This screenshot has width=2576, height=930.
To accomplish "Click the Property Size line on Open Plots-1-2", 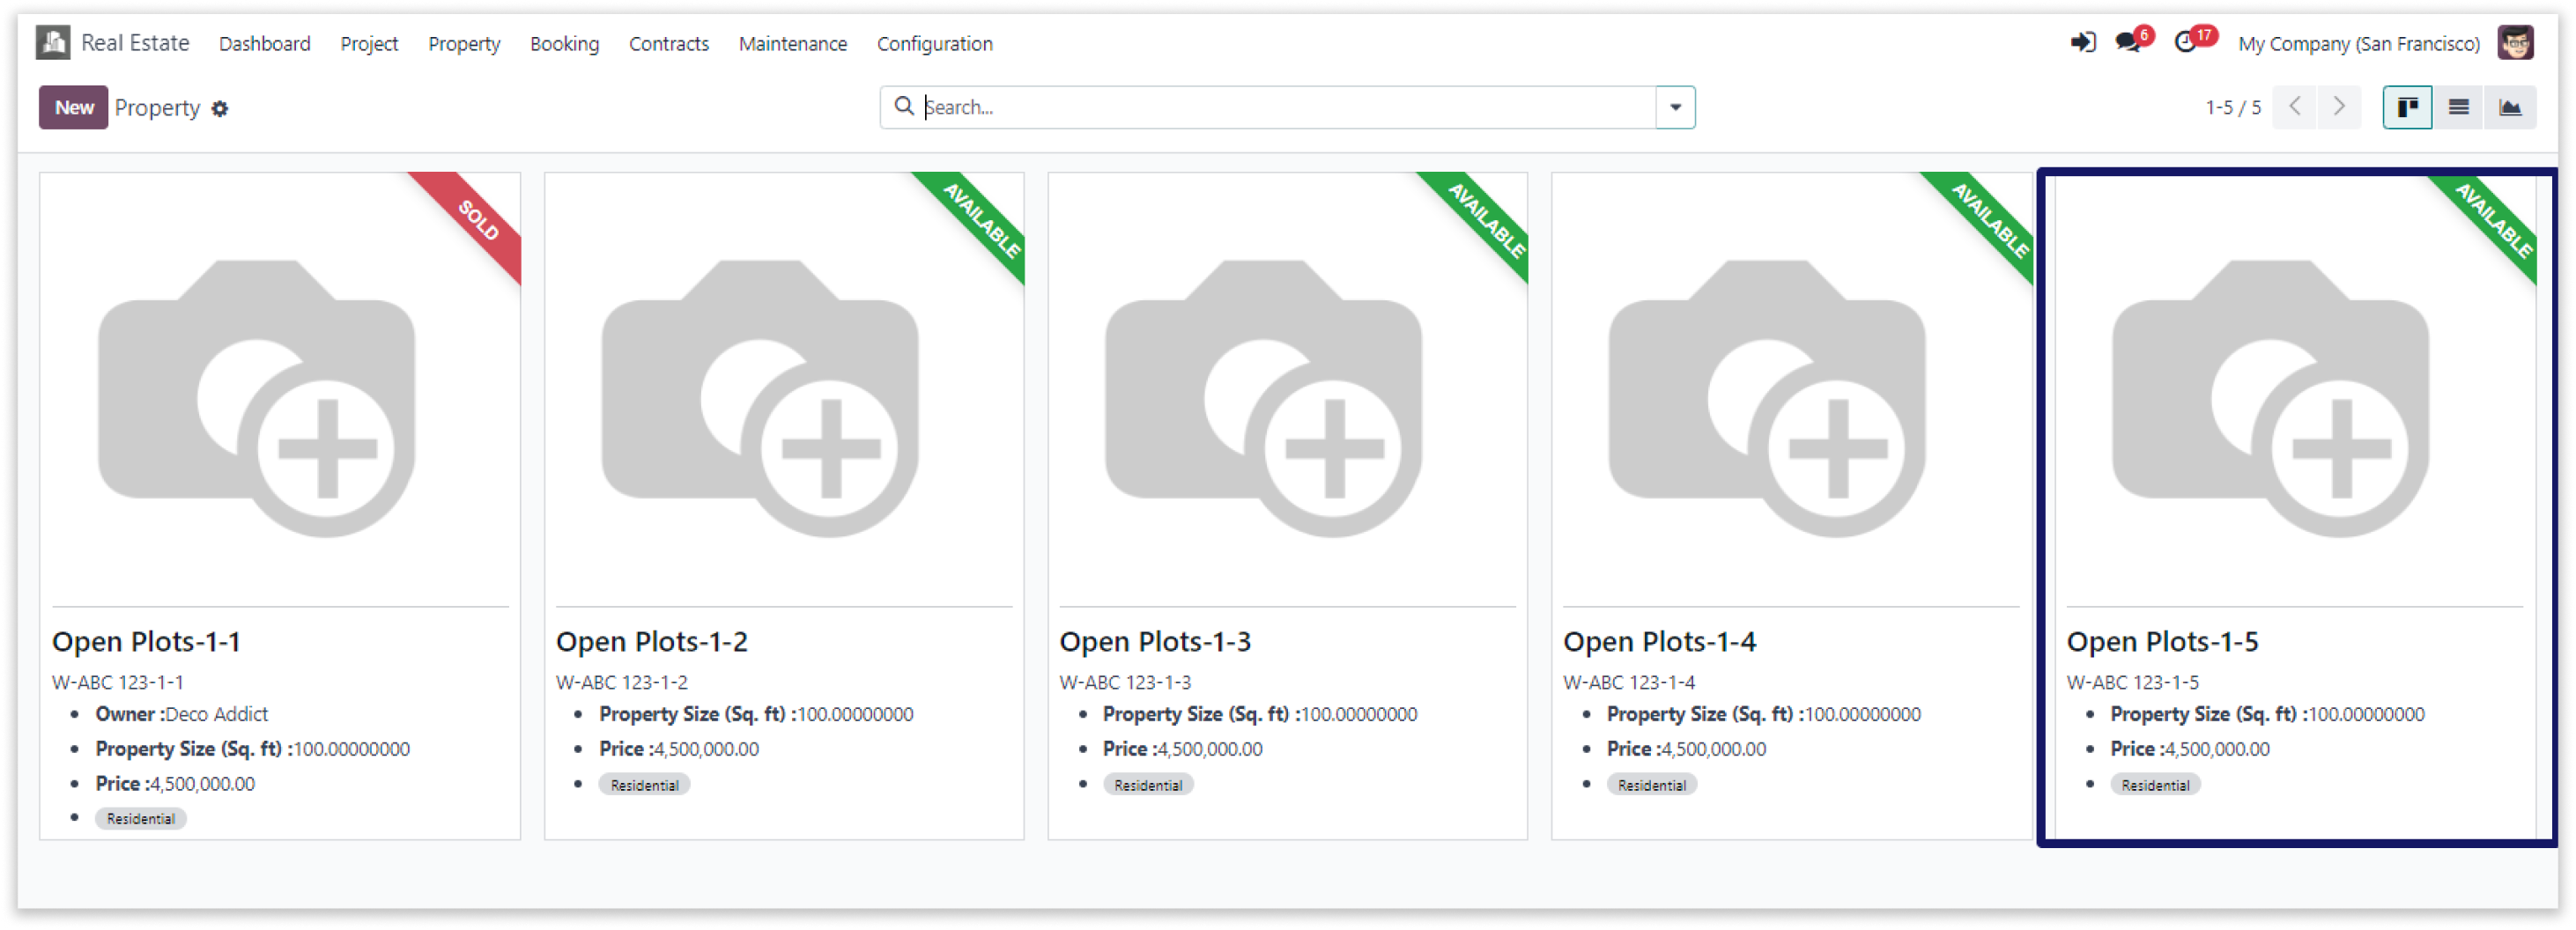I will 756,714.
